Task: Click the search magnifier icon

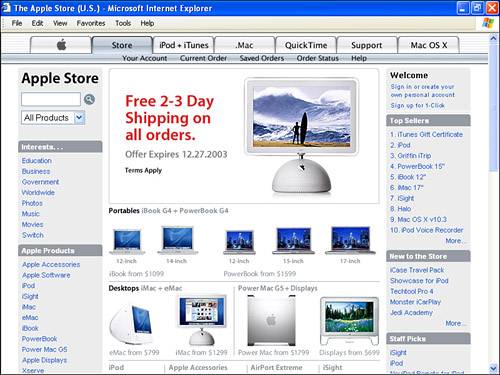Action: click(x=89, y=99)
